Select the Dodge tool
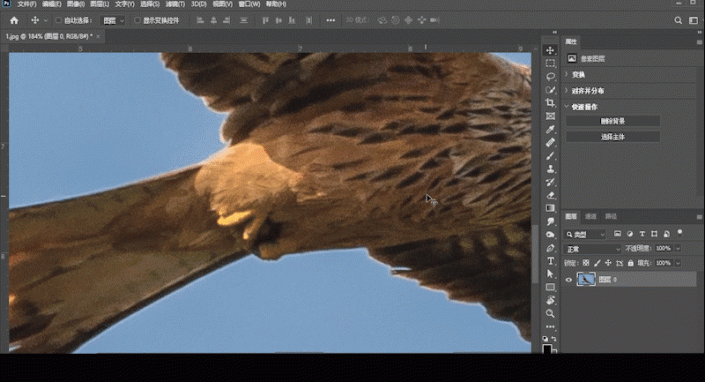The height and width of the screenshot is (382, 705). (550, 235)
